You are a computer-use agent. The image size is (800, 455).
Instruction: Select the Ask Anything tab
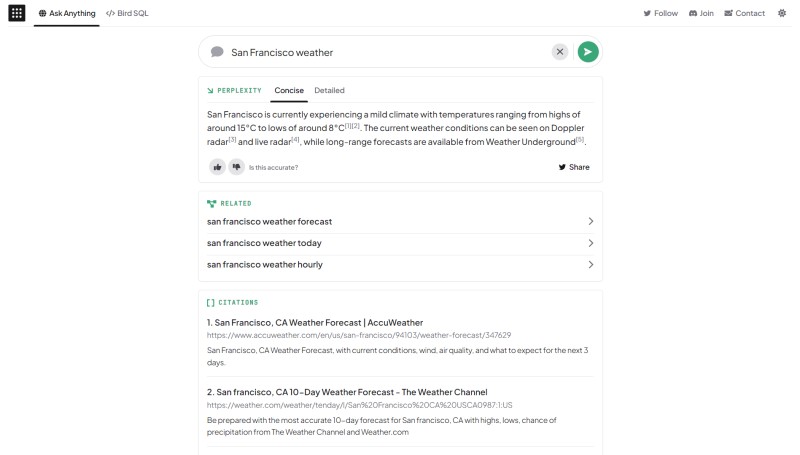pyautogui.click(x=67, y=13)
